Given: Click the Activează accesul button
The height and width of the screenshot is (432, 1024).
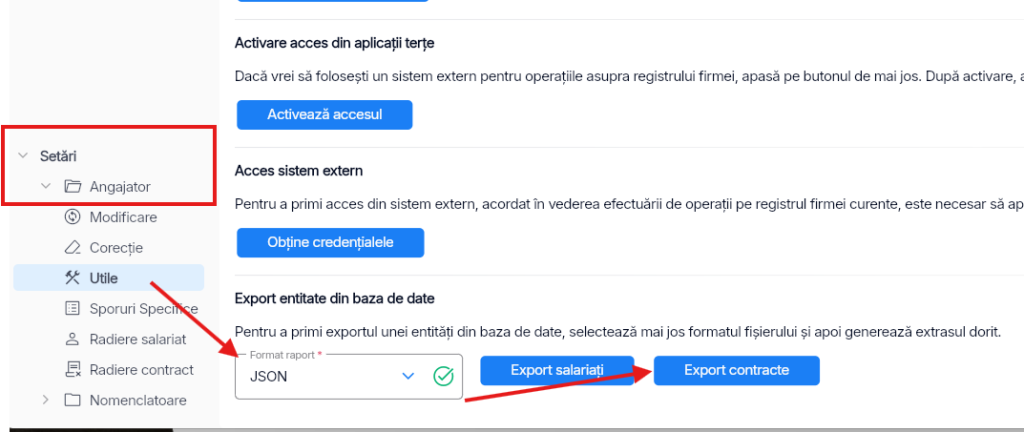Looking at the screenshot, I should point(325,115).
